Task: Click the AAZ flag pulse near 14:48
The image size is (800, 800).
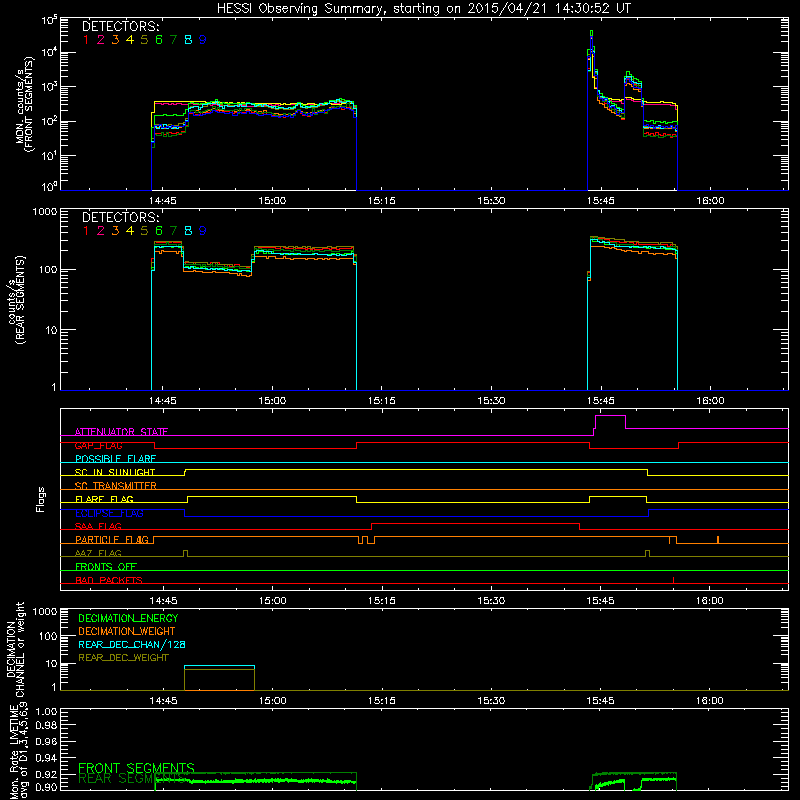Action: point(185,553)
